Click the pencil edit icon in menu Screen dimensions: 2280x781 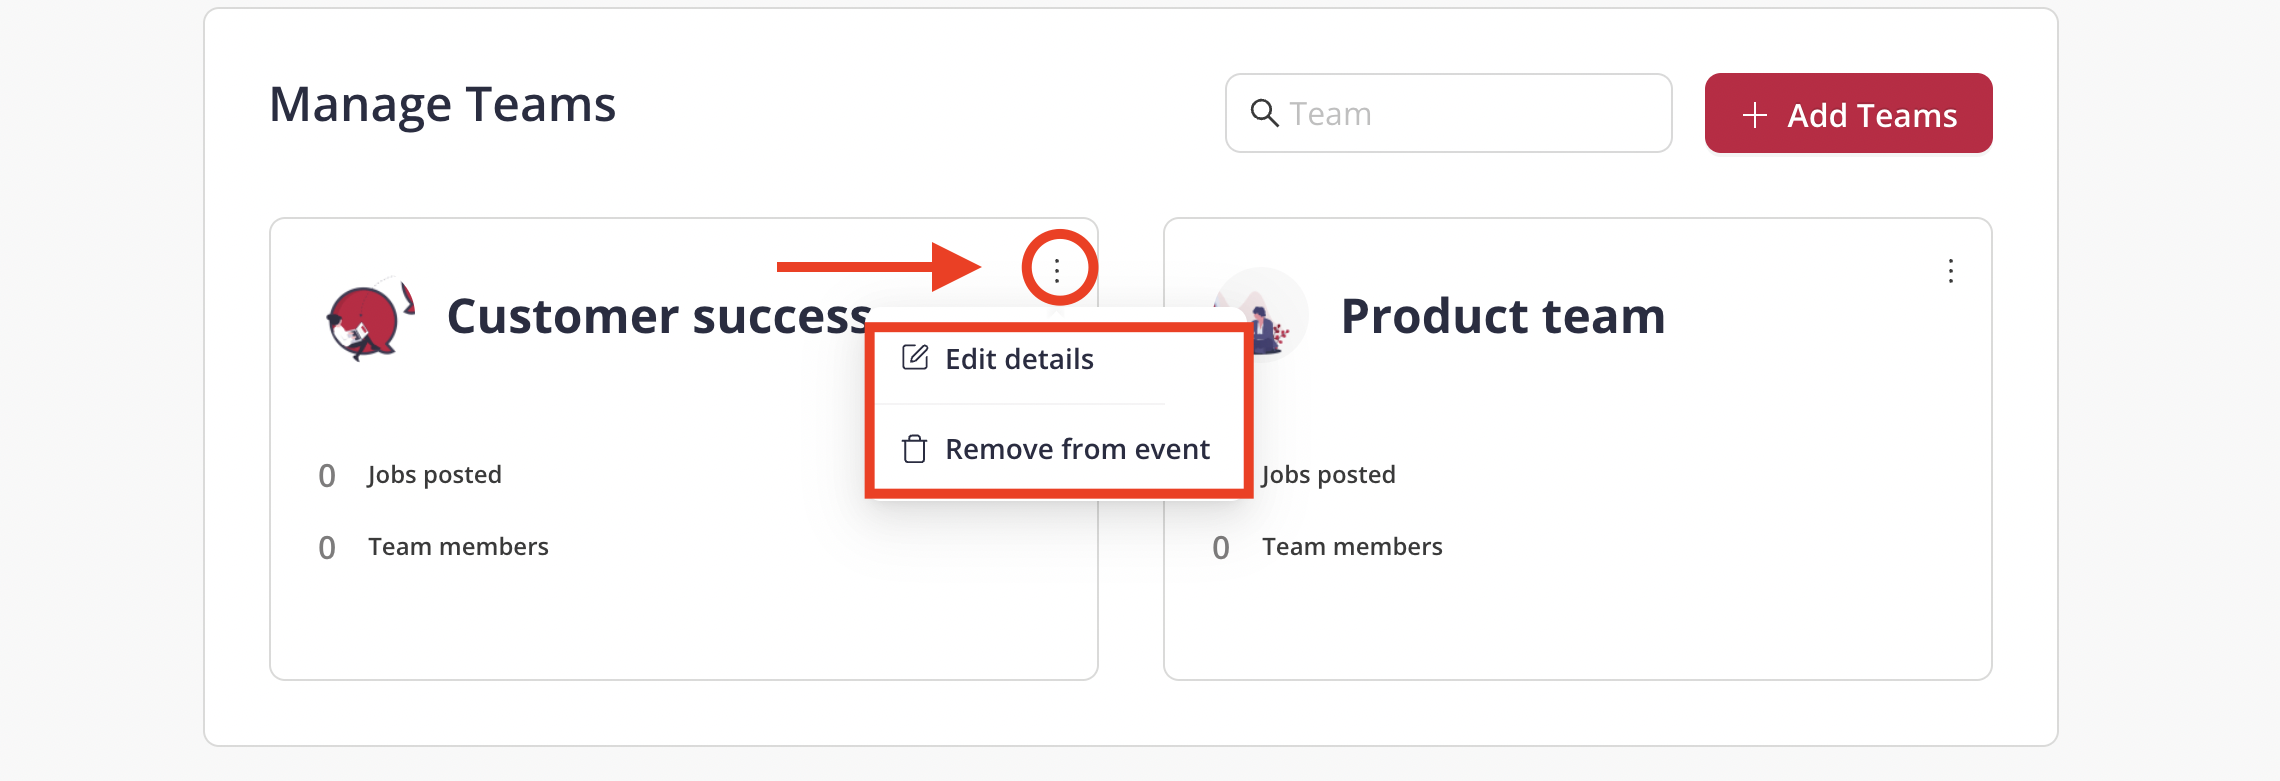(x=915, y=358)
